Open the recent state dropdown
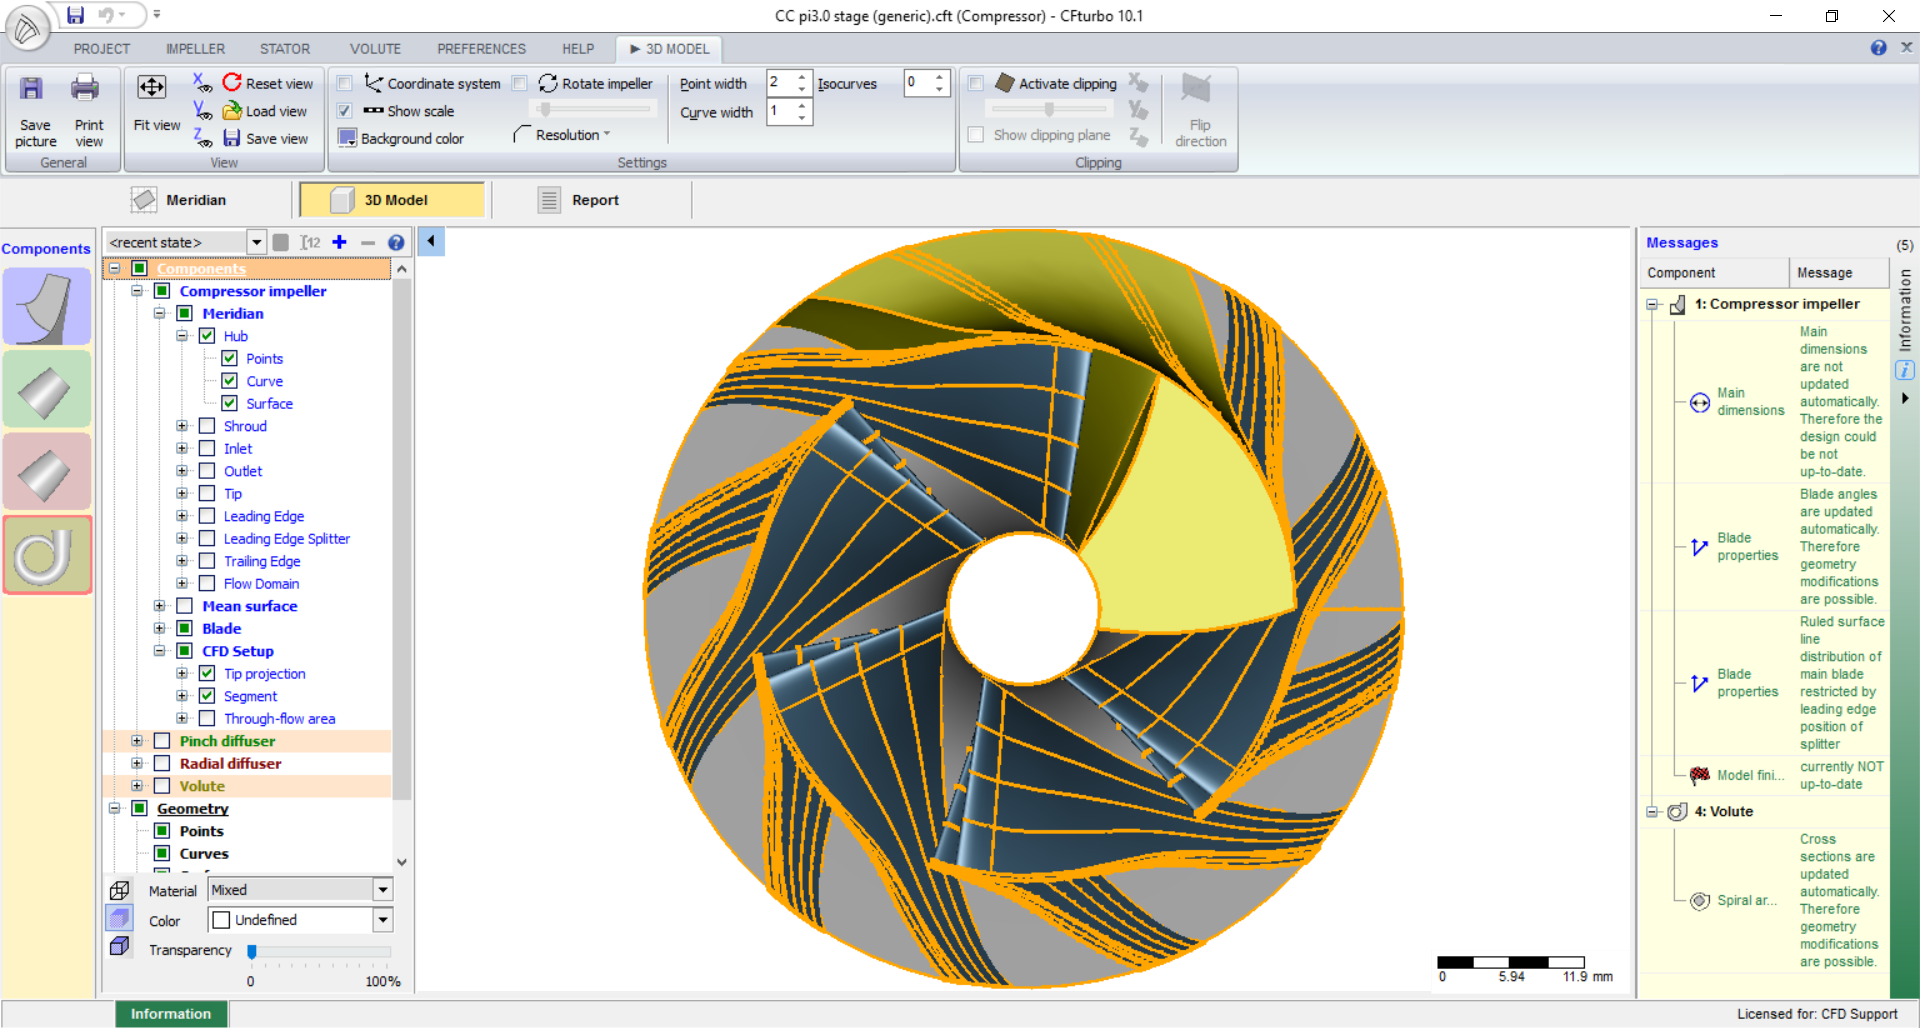This screenshot has width=1920, height=1028. coord(256,242)
